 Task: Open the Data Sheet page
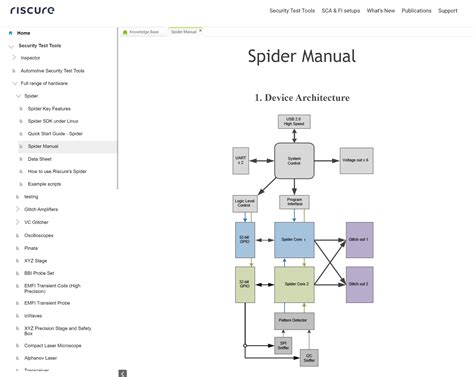coord(40,159)
